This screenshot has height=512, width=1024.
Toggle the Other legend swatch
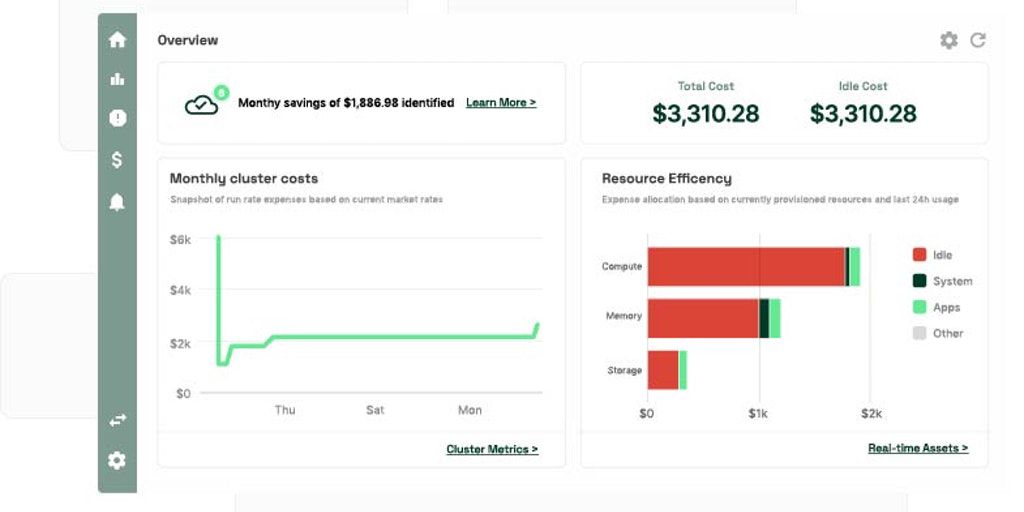919,333
